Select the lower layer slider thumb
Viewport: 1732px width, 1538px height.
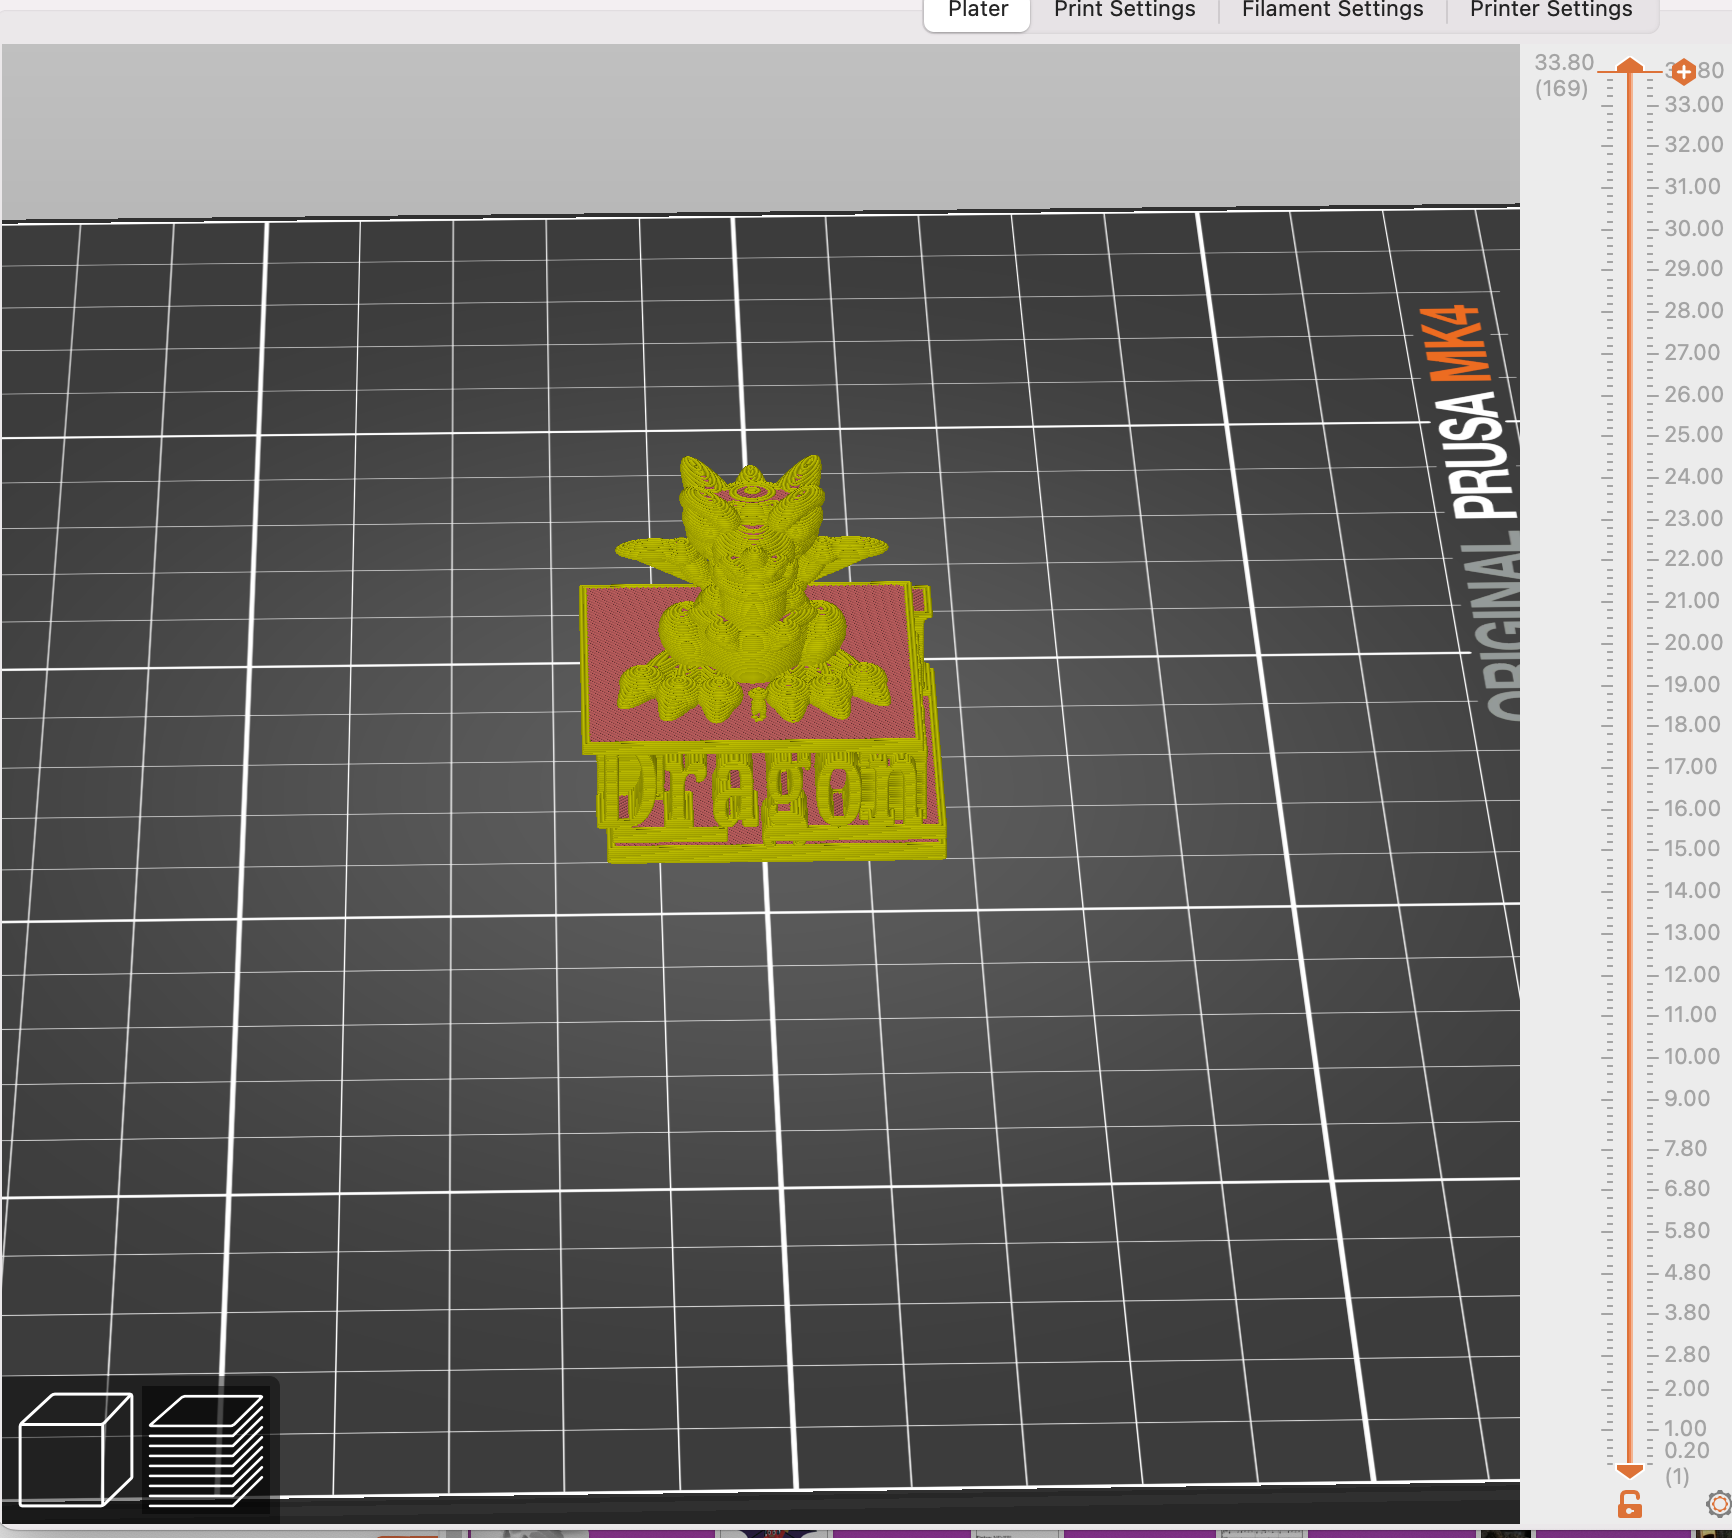tap(1630, 1470)
